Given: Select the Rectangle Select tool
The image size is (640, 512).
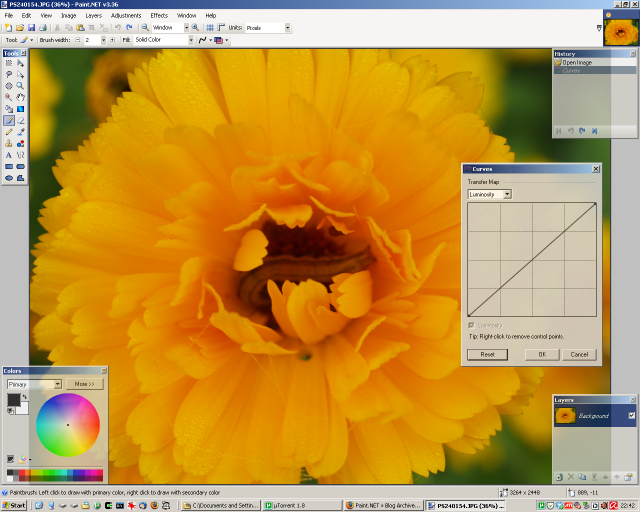Looking at the screenshot, I should (x=9, y=63).
